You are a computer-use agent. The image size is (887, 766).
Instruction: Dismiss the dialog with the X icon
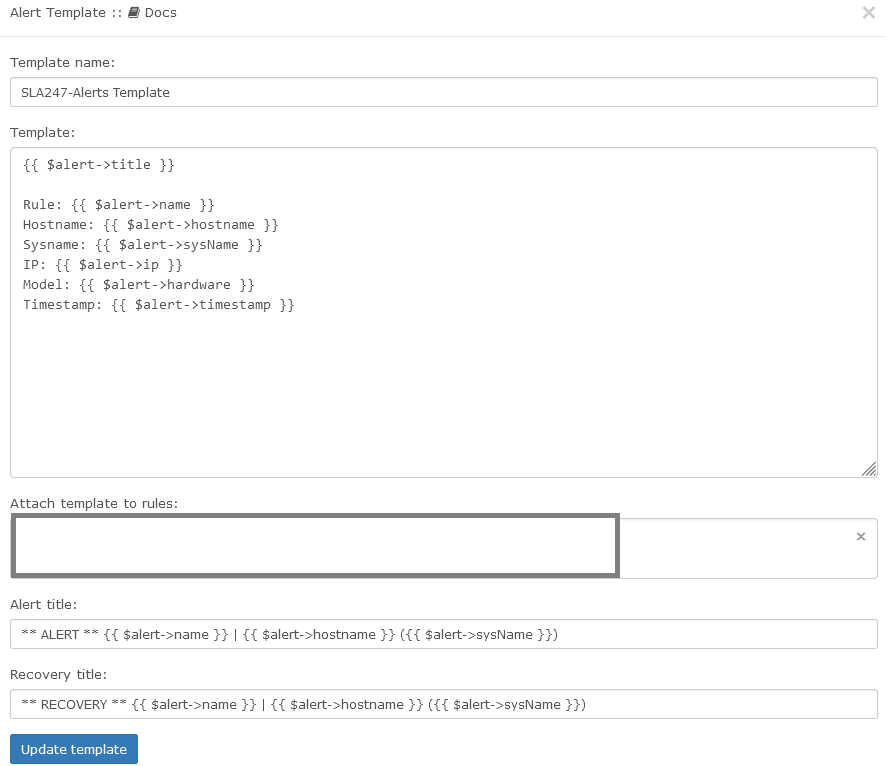coord(869,12)
